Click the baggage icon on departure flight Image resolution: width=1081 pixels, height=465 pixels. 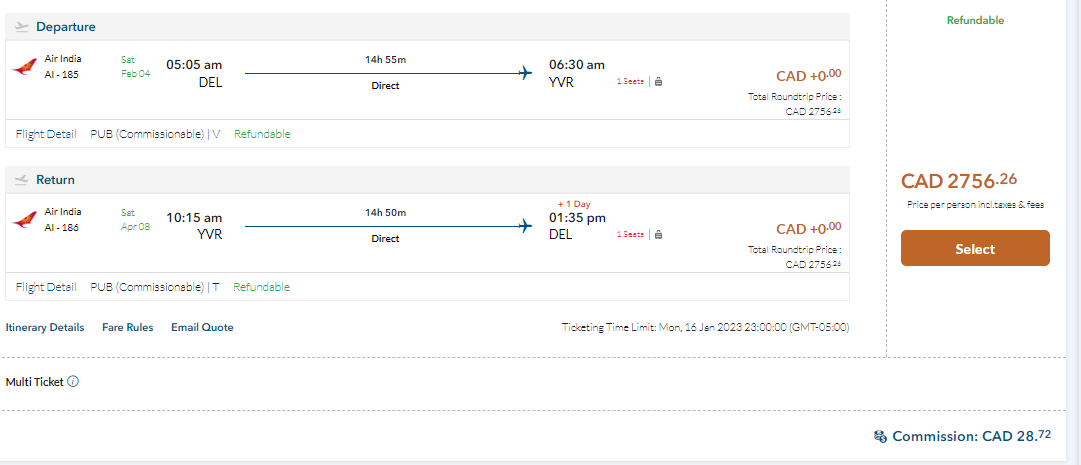pos(658,81)
